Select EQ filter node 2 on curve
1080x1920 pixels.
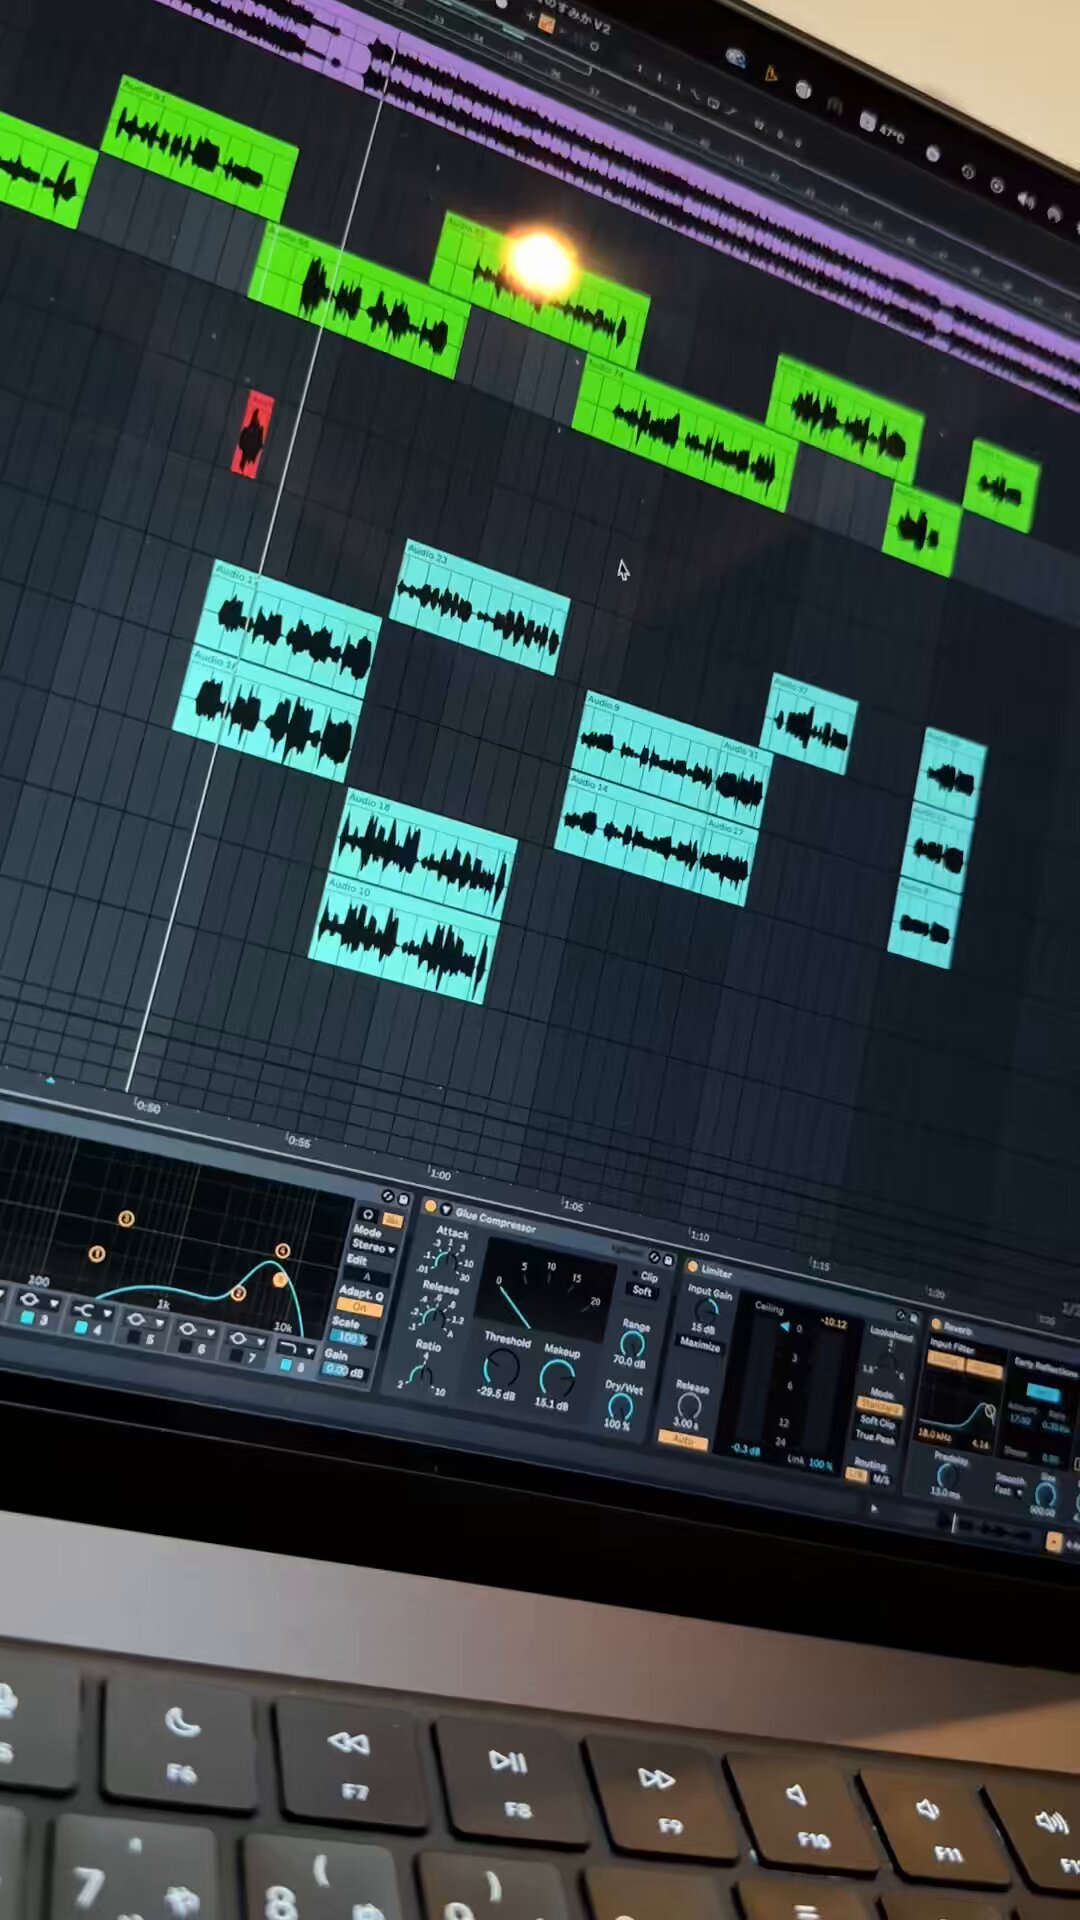pyautogui.click(x=238, y=1293)
